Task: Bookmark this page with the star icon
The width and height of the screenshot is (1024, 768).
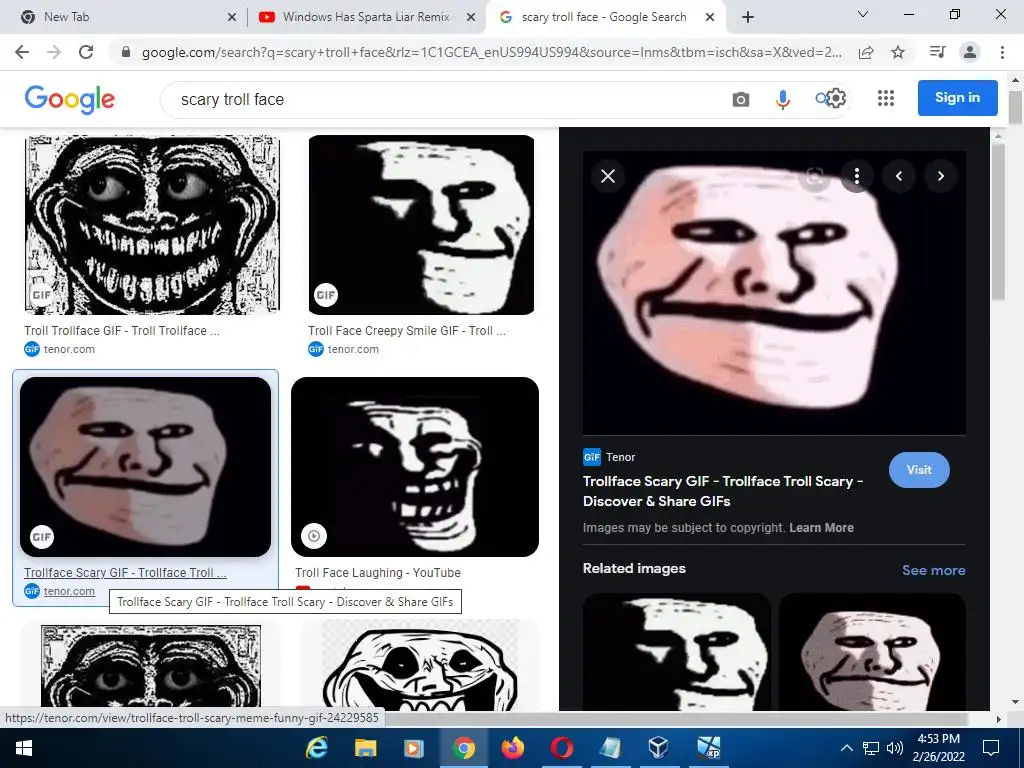Action: (898, 52)
